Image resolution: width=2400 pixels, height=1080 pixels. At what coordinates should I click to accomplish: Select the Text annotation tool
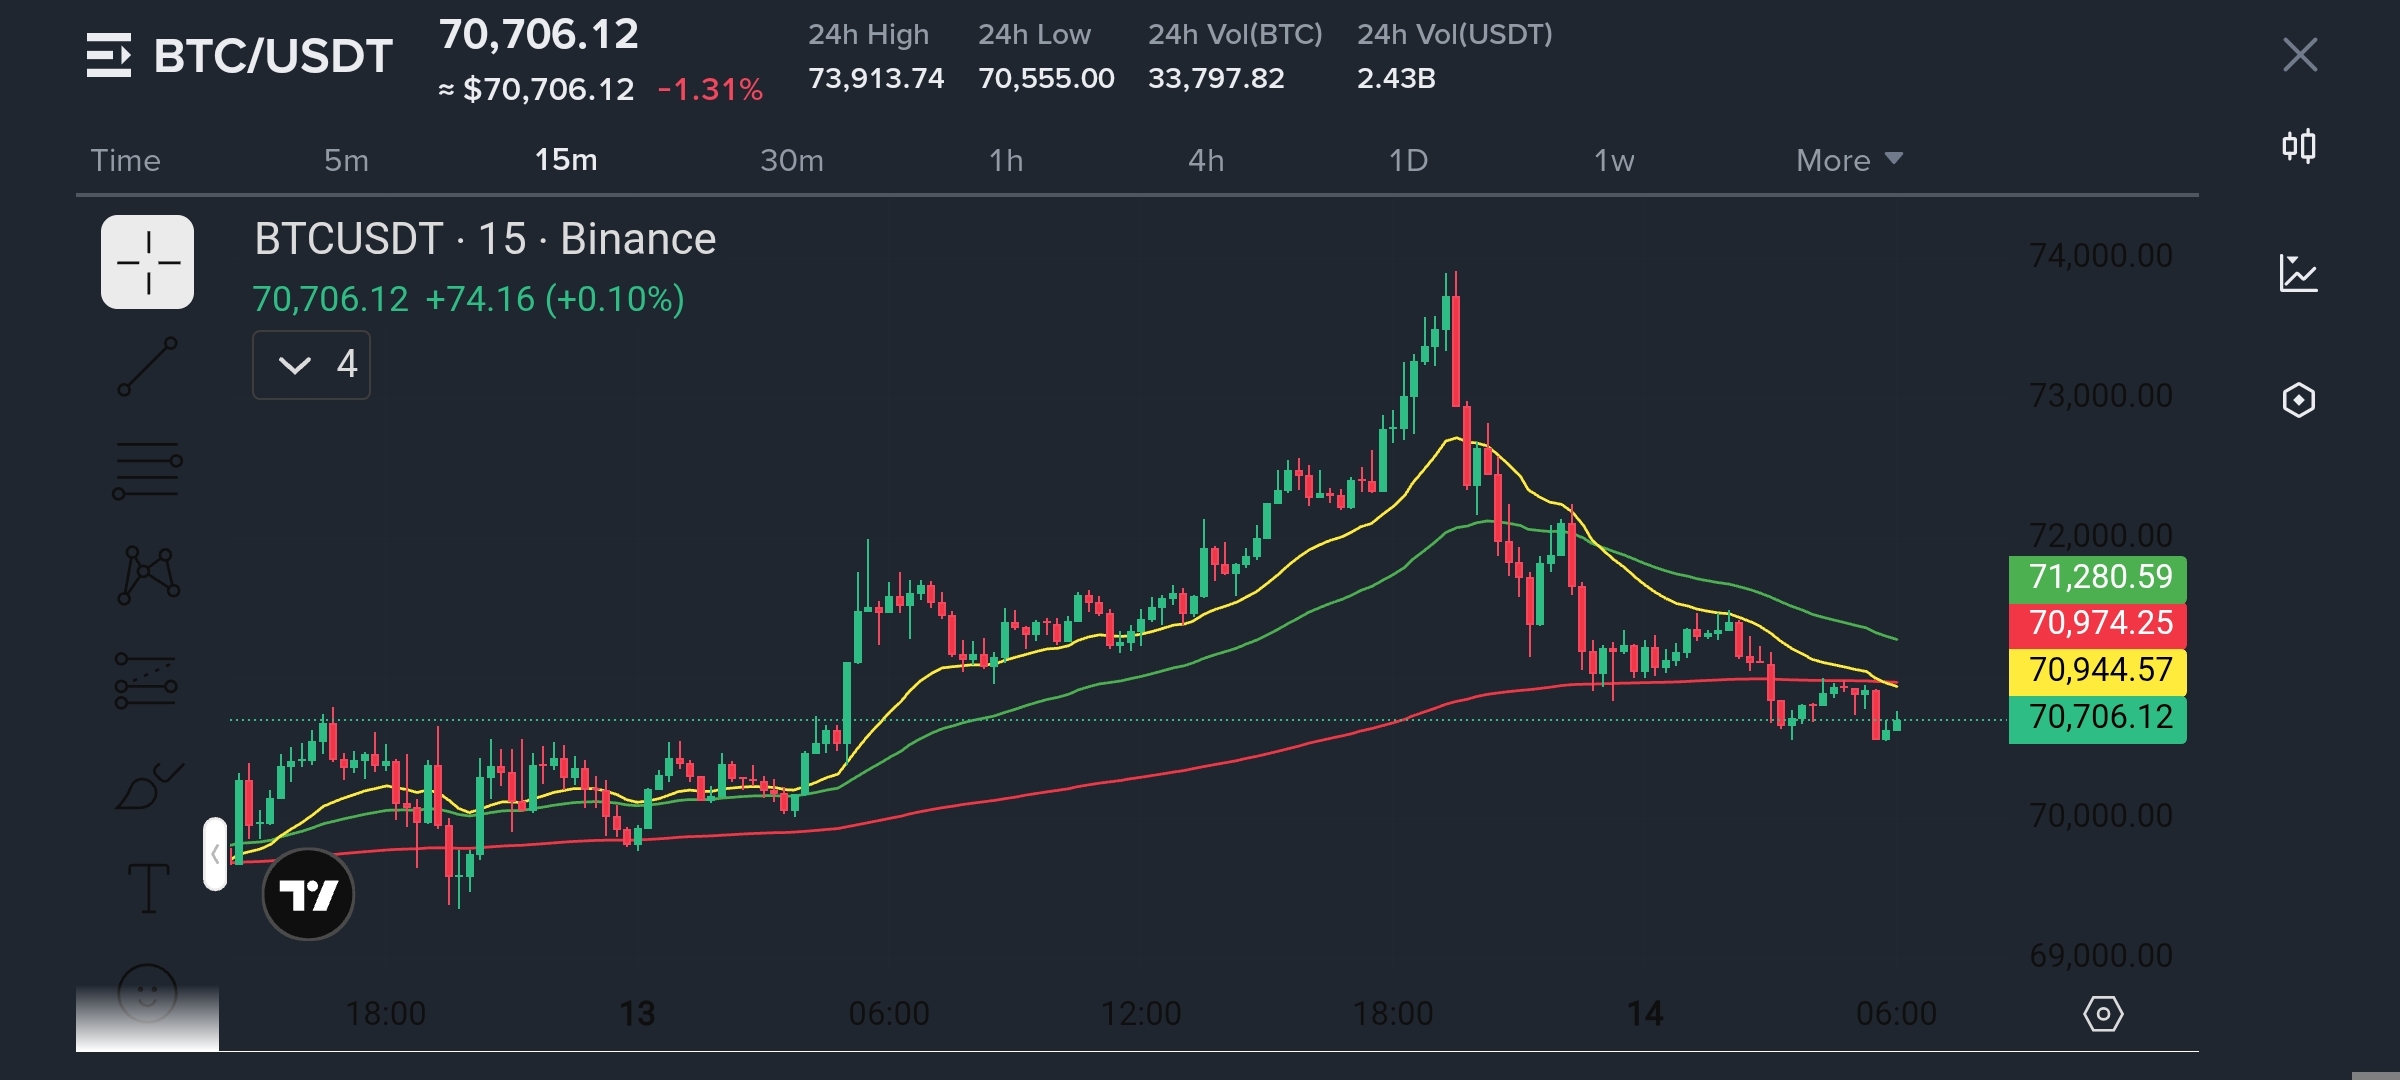coord(148,888)
